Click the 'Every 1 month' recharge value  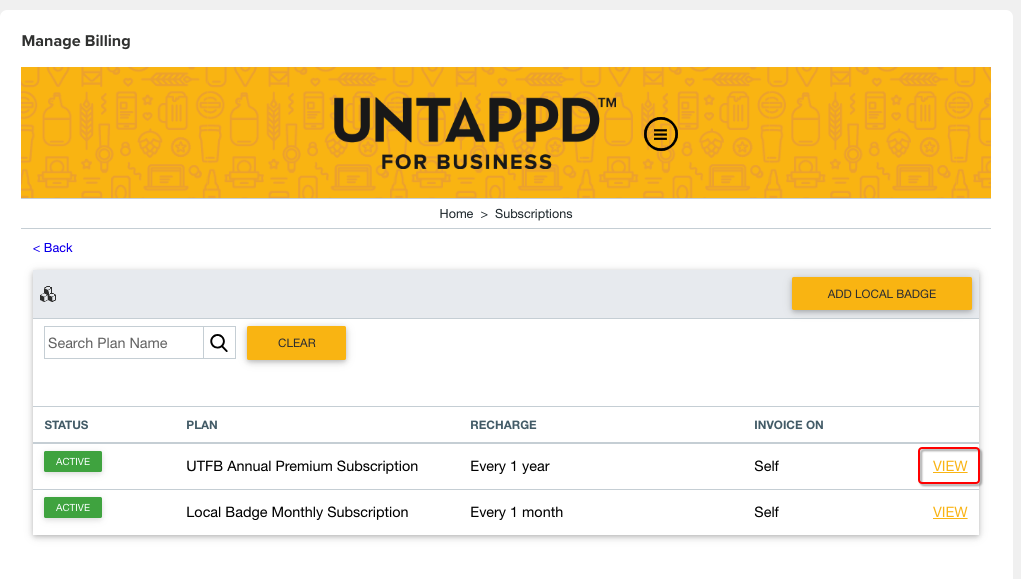pyautogui.click(x=516, y=513)
